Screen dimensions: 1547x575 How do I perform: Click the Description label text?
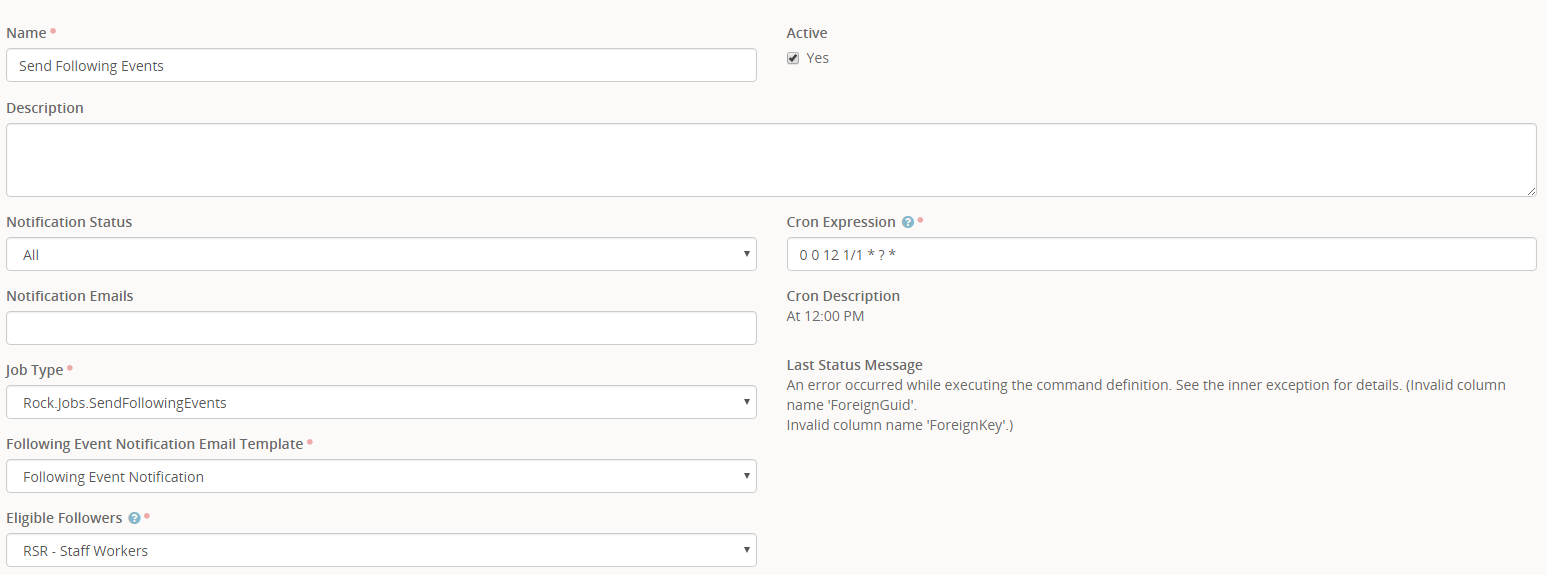(x=45, y=108)
